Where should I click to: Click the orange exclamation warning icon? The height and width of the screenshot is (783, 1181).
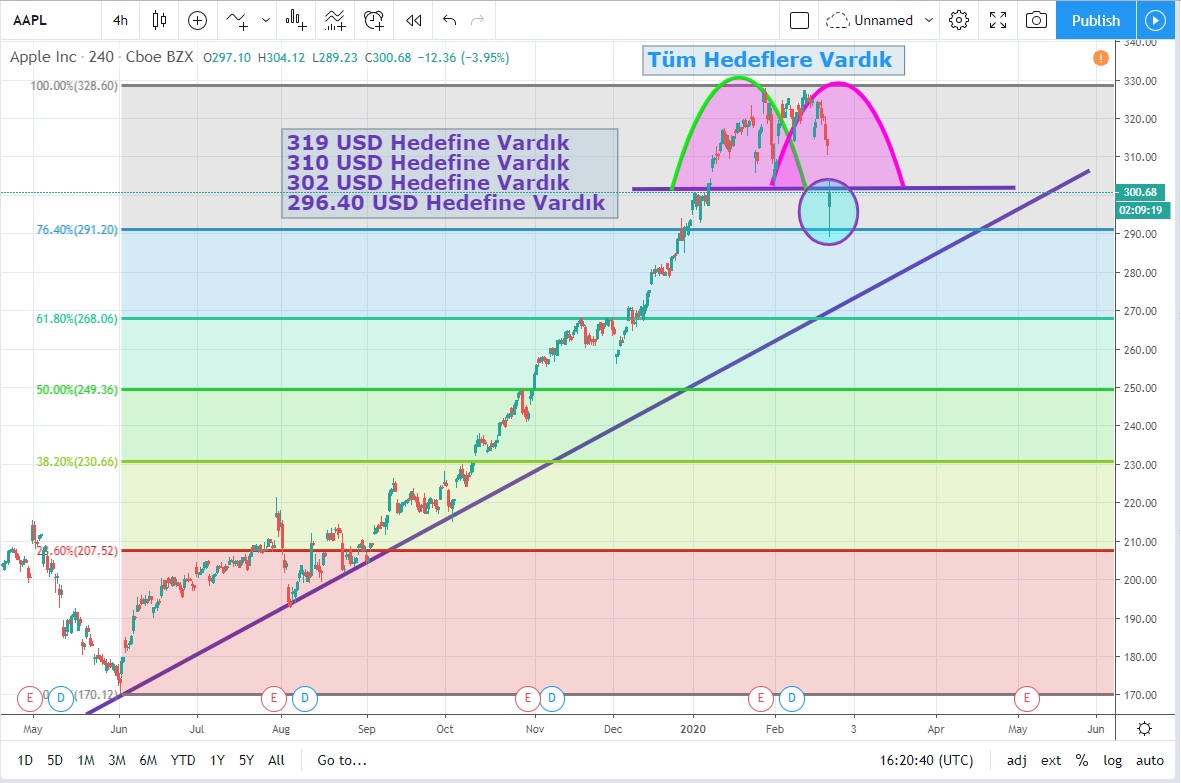[1100, 57]
